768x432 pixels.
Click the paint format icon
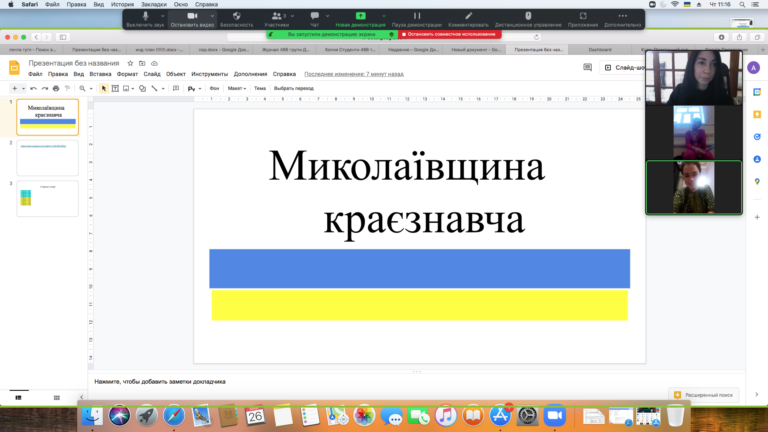coord(68,88)
